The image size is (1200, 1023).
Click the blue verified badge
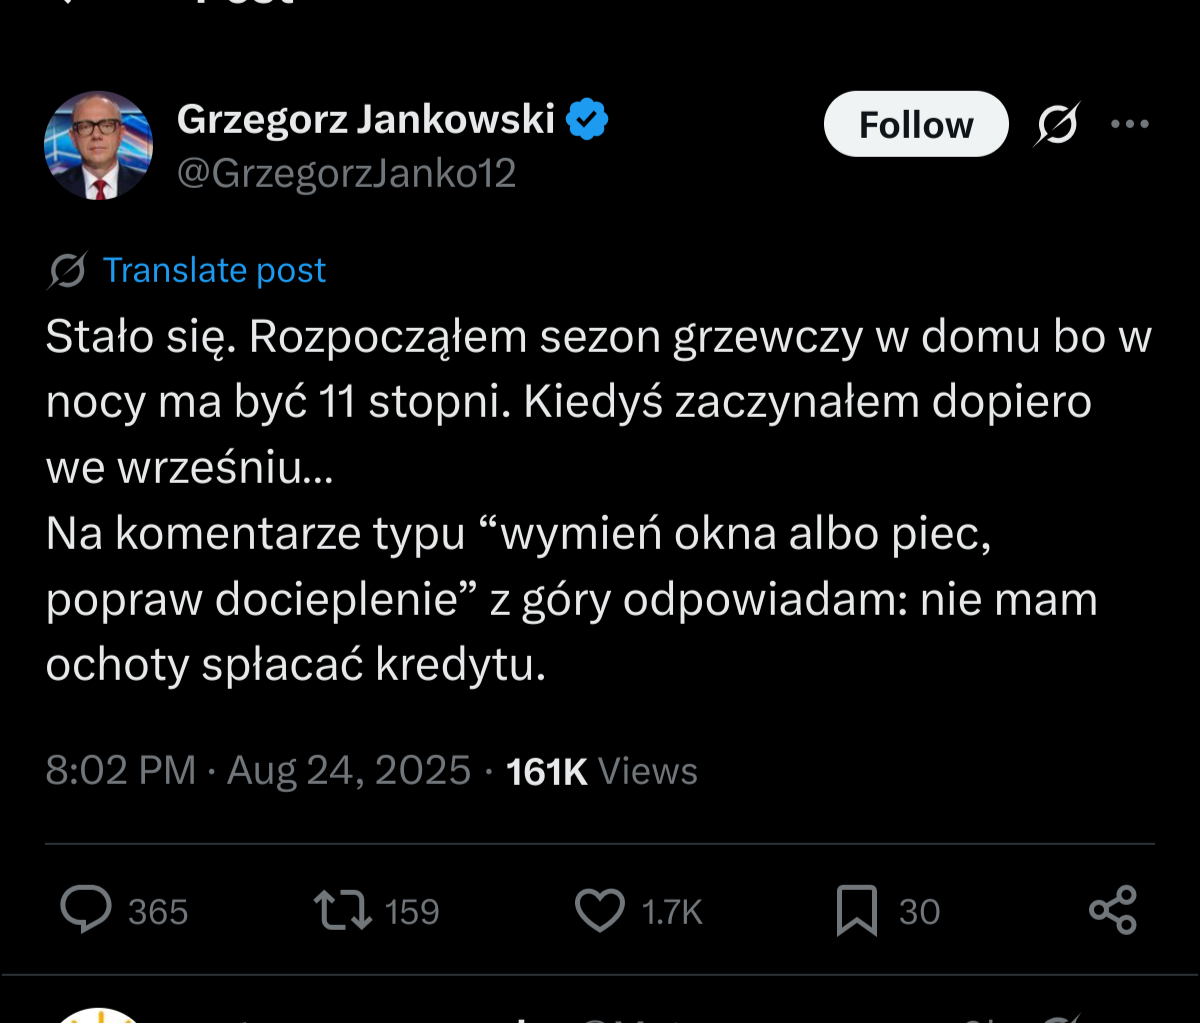(587, 120)
